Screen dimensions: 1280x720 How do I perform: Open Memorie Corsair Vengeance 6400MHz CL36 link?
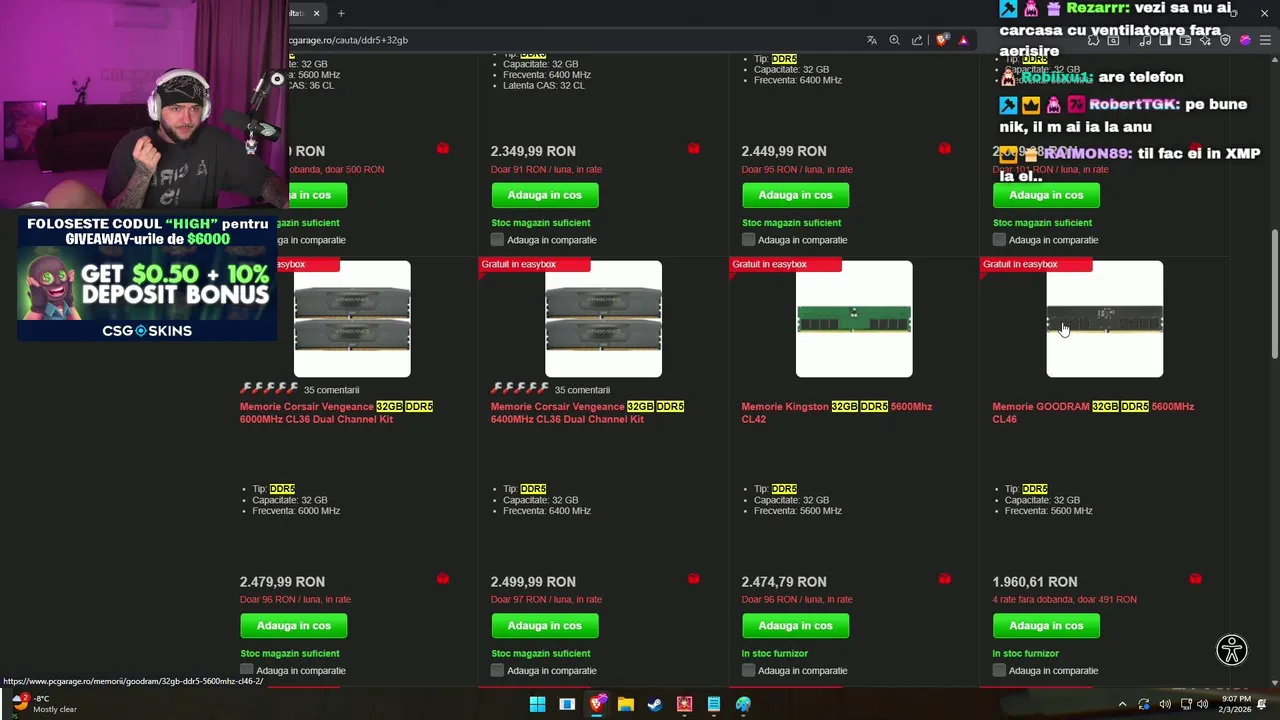pos(587,413)
